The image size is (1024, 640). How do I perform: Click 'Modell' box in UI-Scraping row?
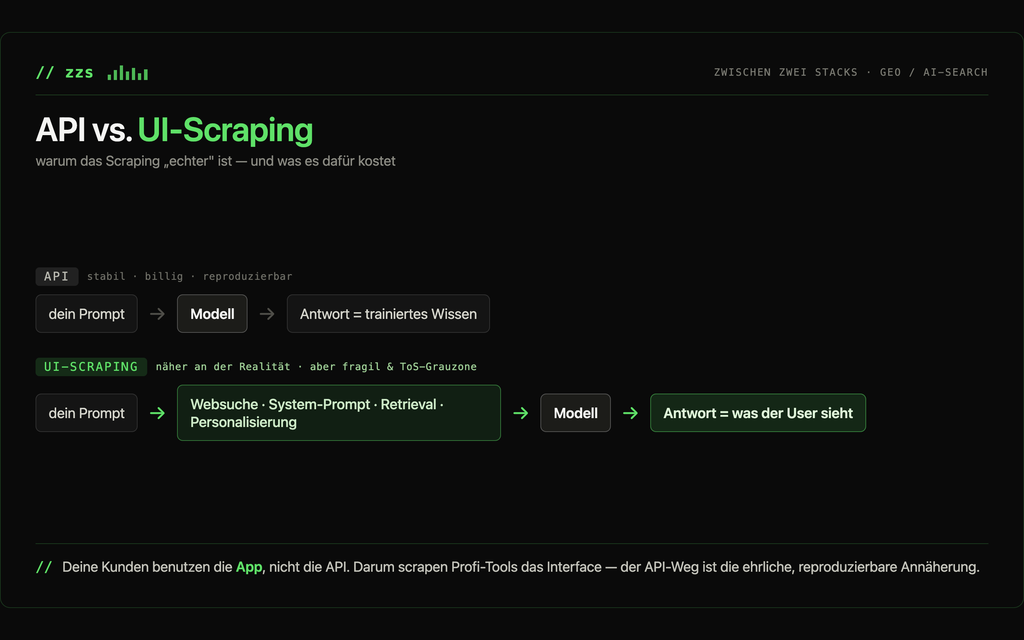575,413
